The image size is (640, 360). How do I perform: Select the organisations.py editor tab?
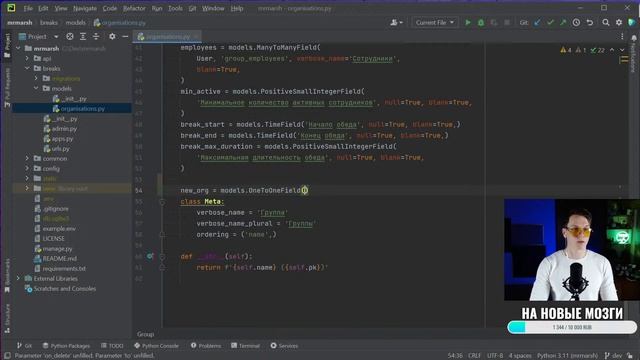(x=168, y=36)
